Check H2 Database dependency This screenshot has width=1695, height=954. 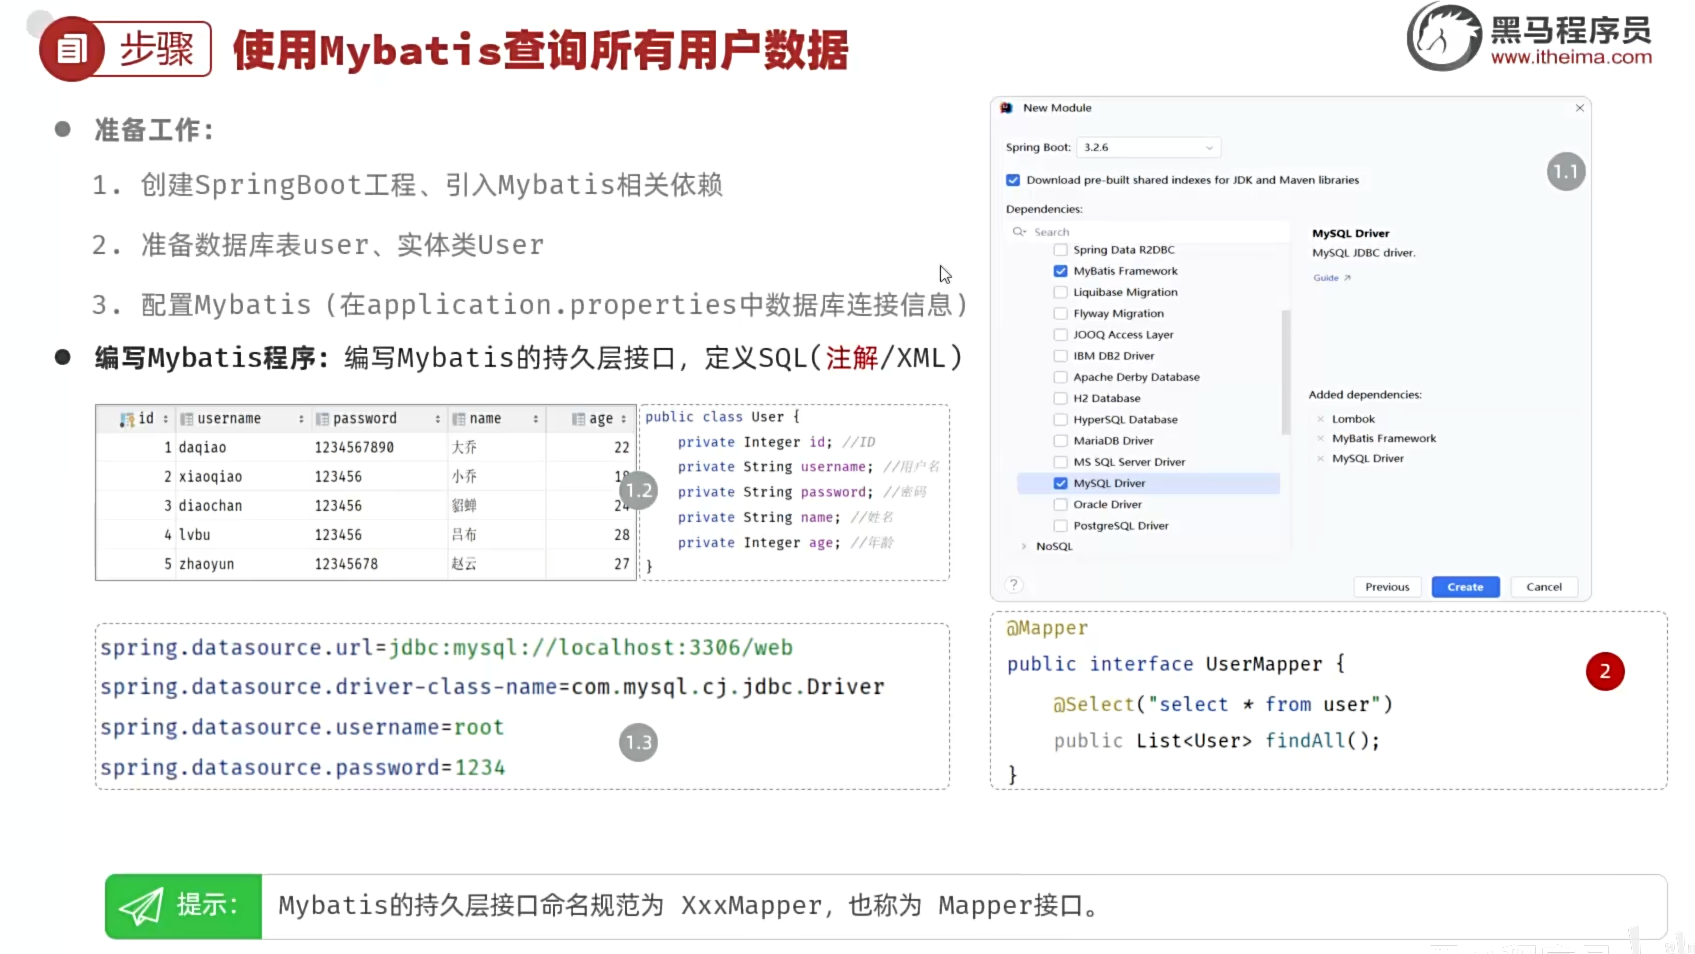tap(1060, 398)
